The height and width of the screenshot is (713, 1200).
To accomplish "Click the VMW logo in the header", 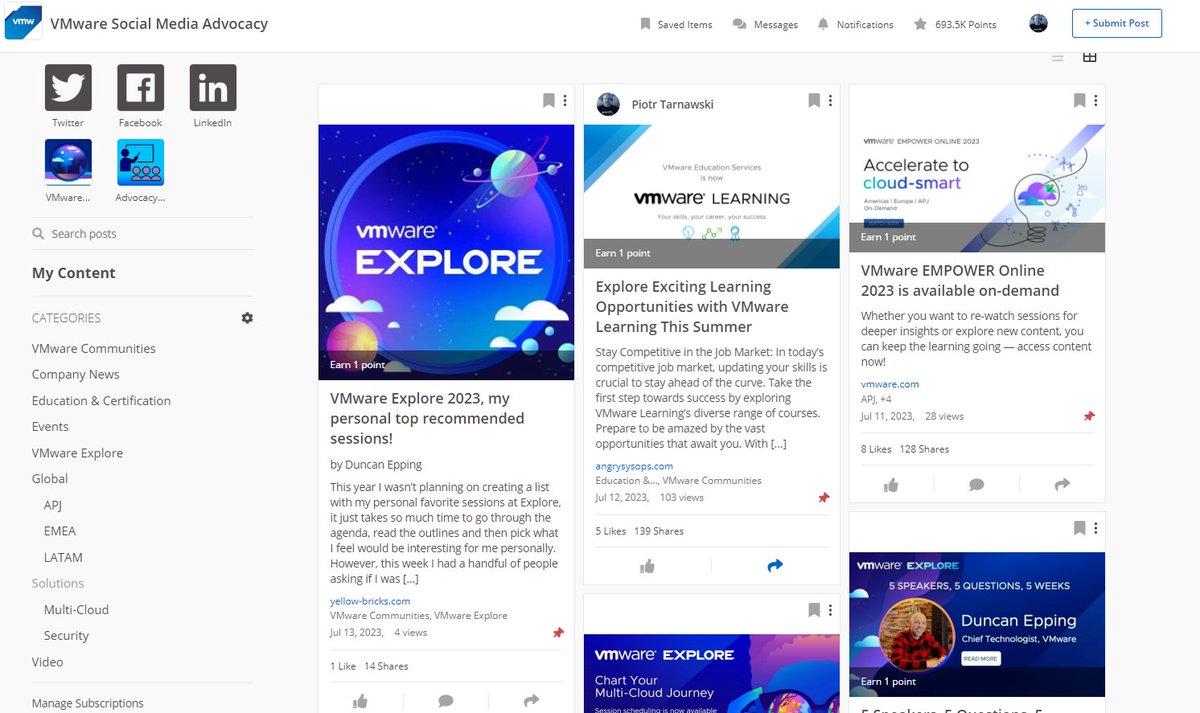I will tap(22, 23).
